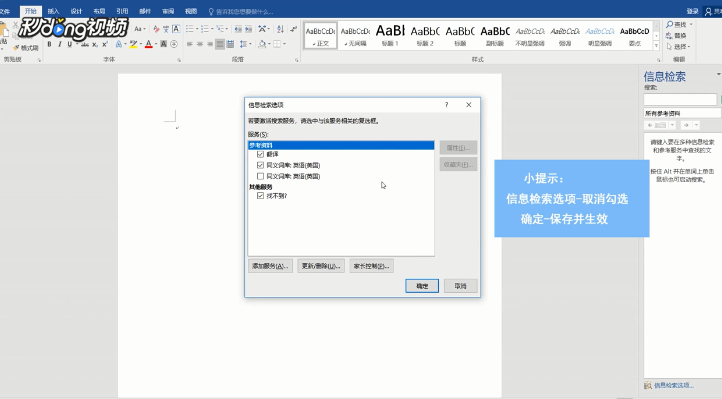
Task: Open the numbering list dropdown
Action: 212,29
